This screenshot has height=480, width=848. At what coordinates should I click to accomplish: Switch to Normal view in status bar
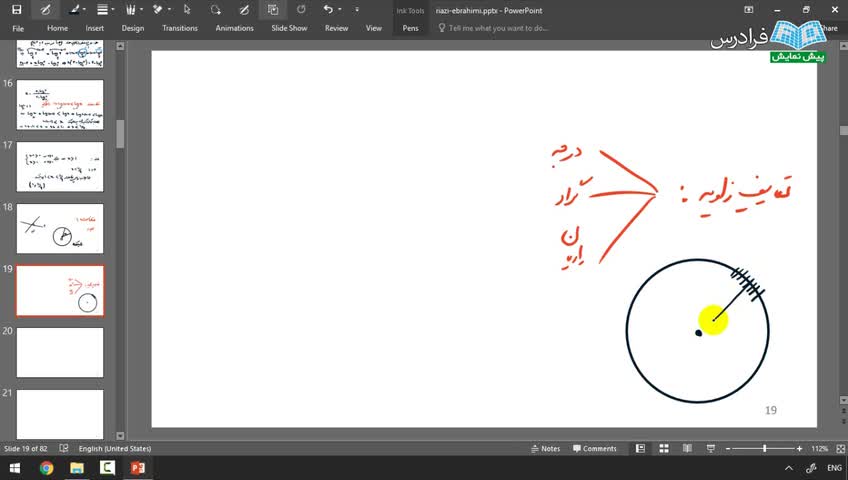[x=640, y=449]
